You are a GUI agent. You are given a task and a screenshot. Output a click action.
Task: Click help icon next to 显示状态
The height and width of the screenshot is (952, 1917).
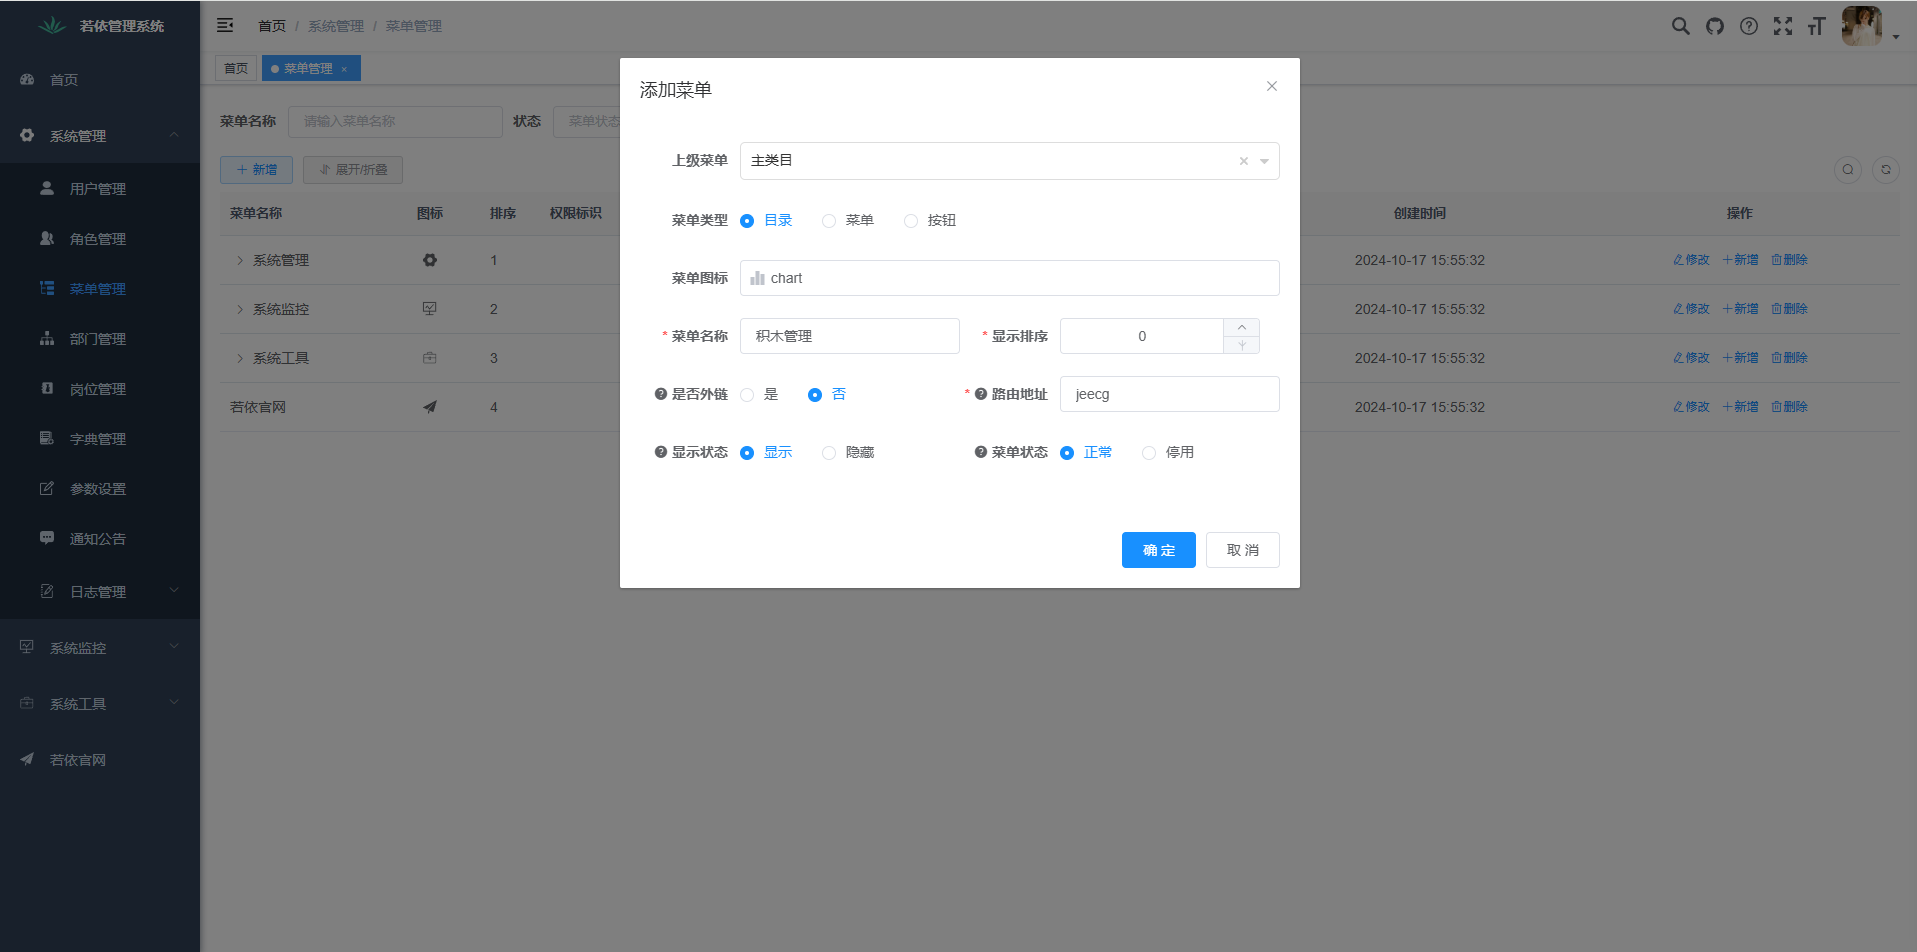click(x=660, y=452)
